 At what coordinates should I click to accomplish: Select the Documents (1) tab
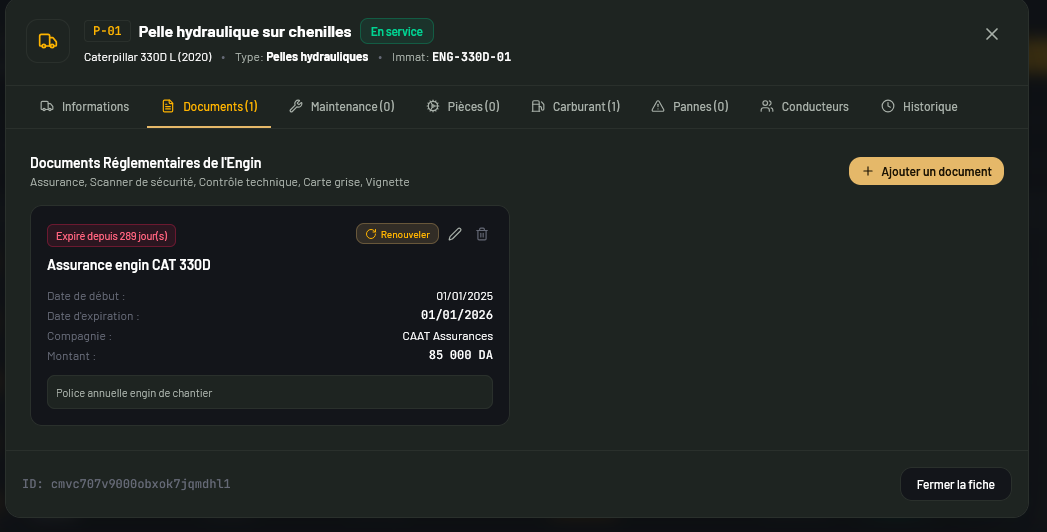(209, 107)
